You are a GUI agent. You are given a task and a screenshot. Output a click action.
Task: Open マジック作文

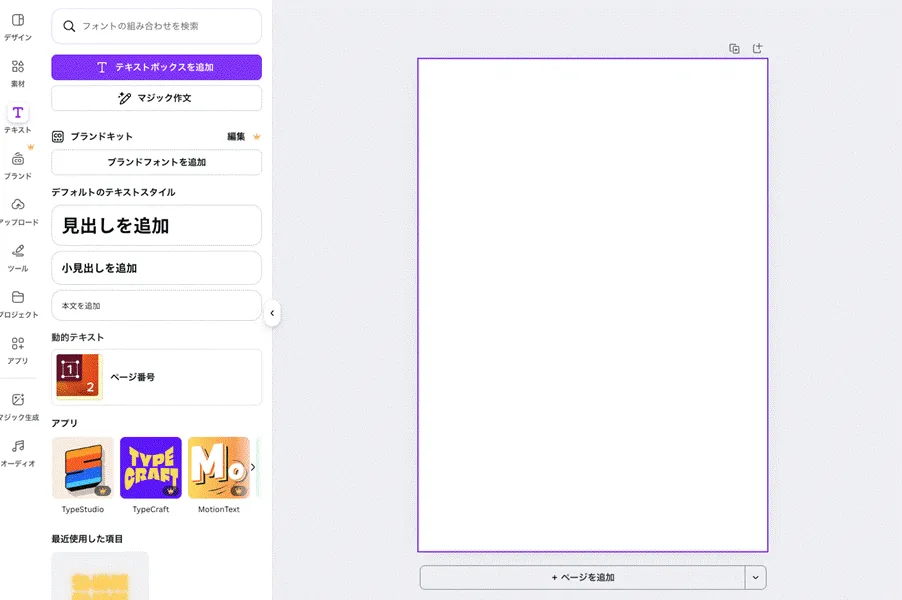pyautogui.click(x=156, y=98)
